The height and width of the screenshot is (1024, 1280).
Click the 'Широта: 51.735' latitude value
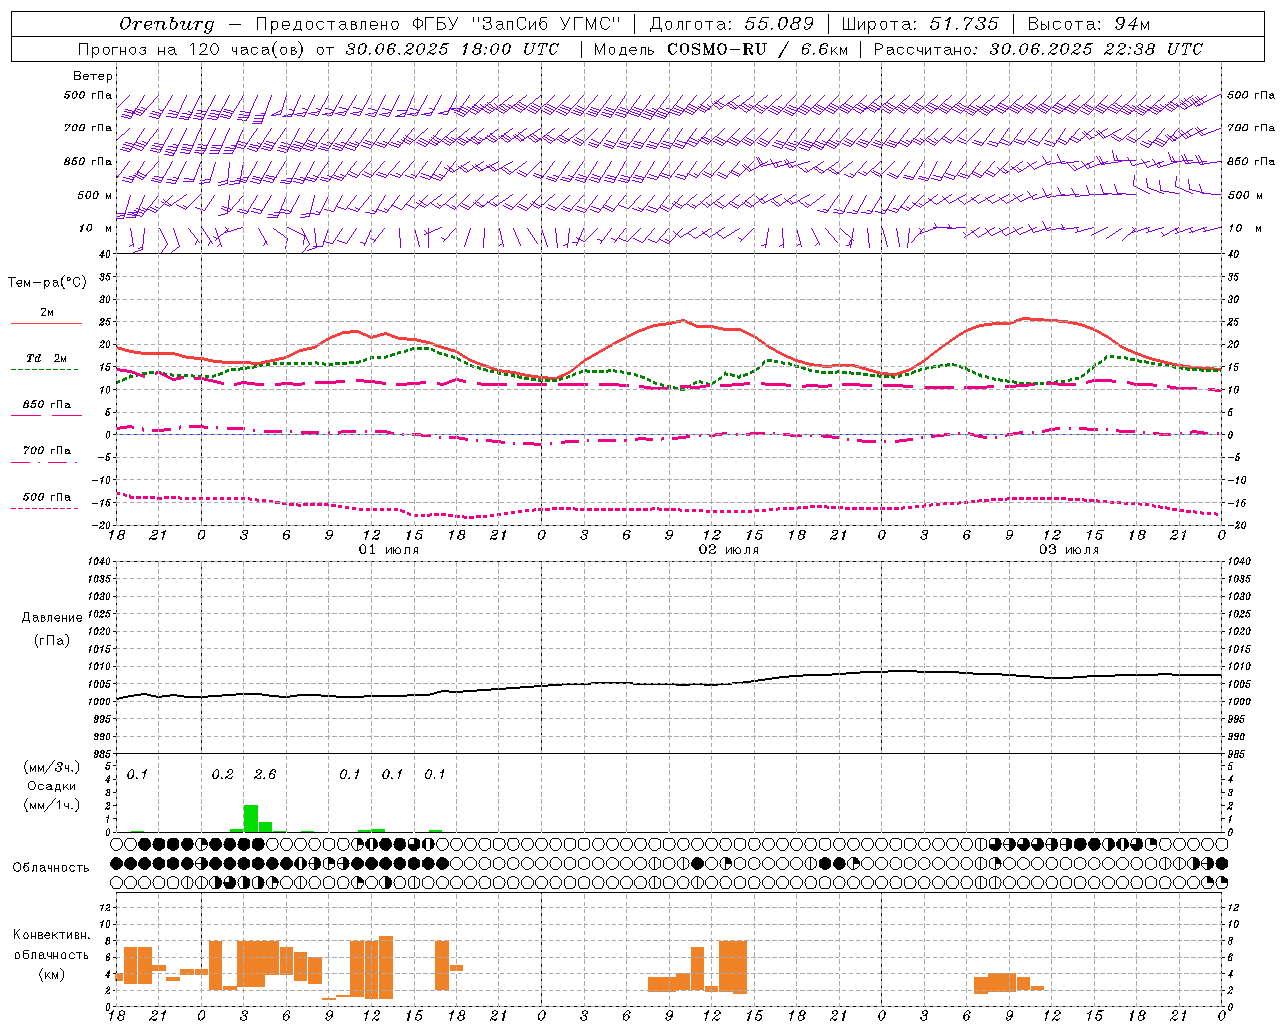(920, 24)
